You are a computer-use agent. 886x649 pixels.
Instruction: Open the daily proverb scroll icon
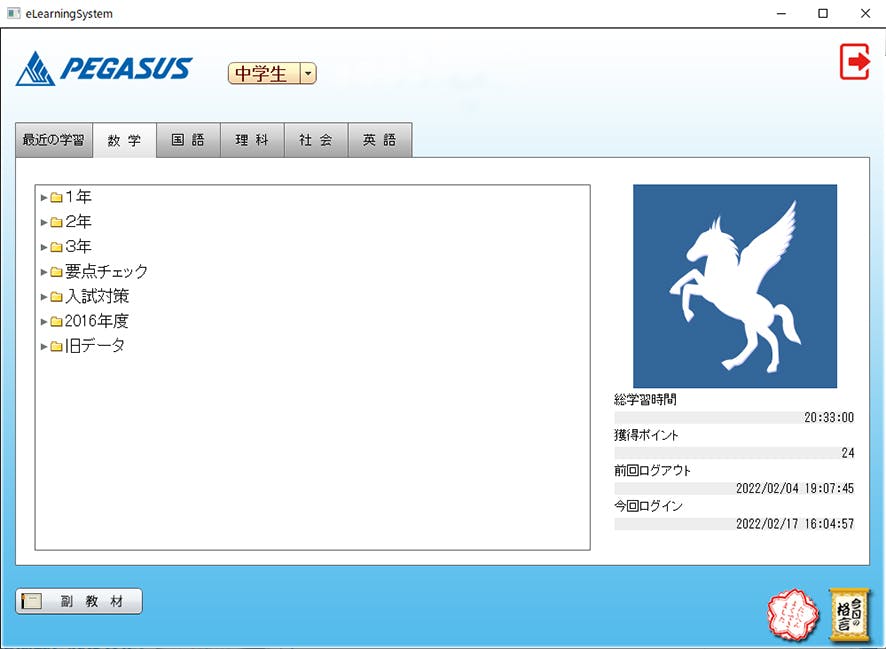click(851, 614)
